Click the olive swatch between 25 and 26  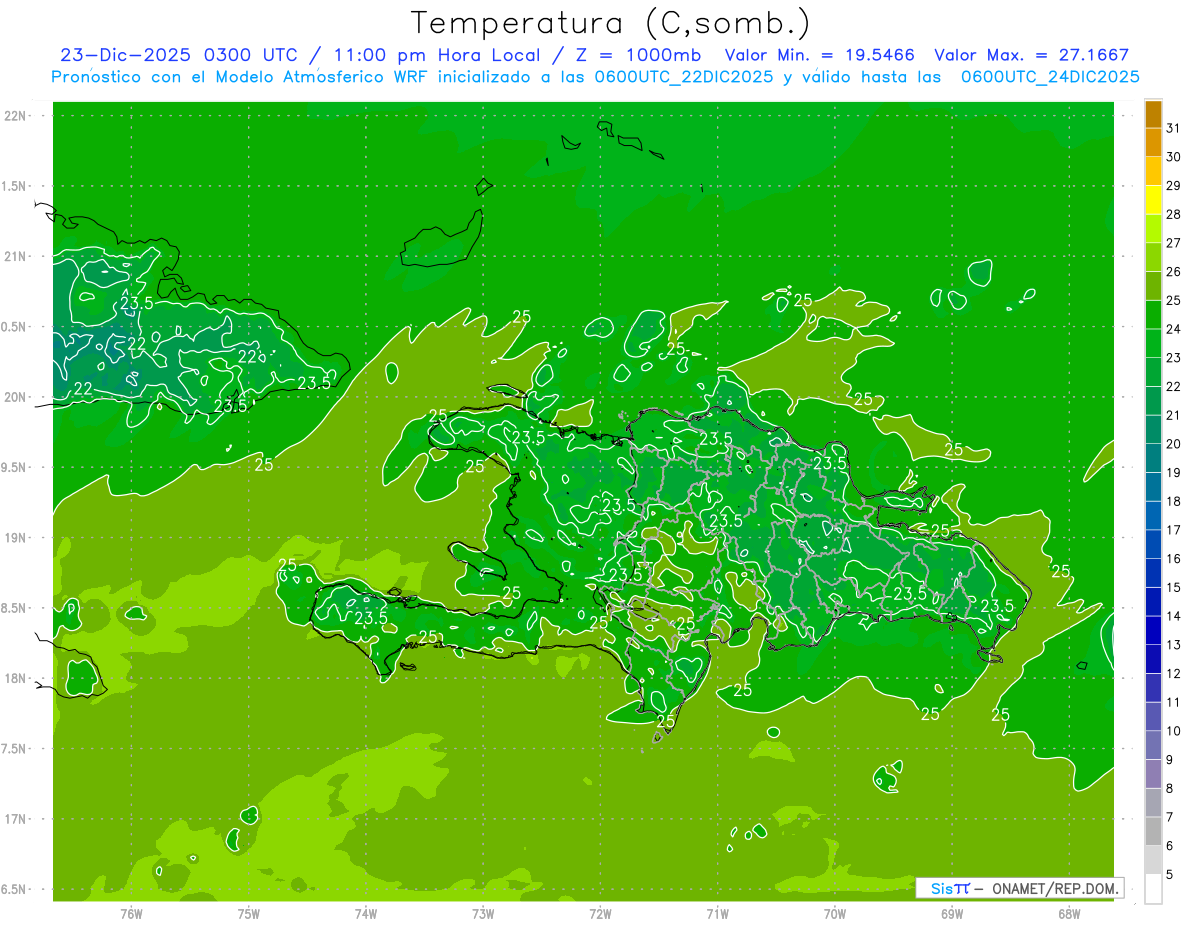coord(1153,286)
